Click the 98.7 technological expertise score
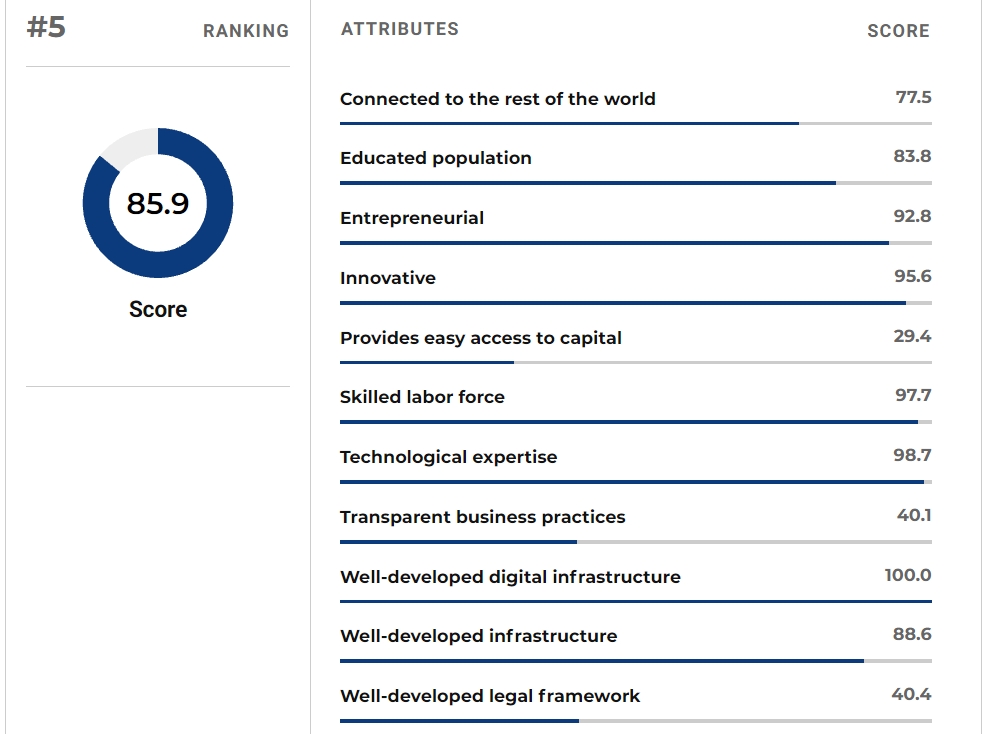This screenshot has width=991, height=734. 912,455
